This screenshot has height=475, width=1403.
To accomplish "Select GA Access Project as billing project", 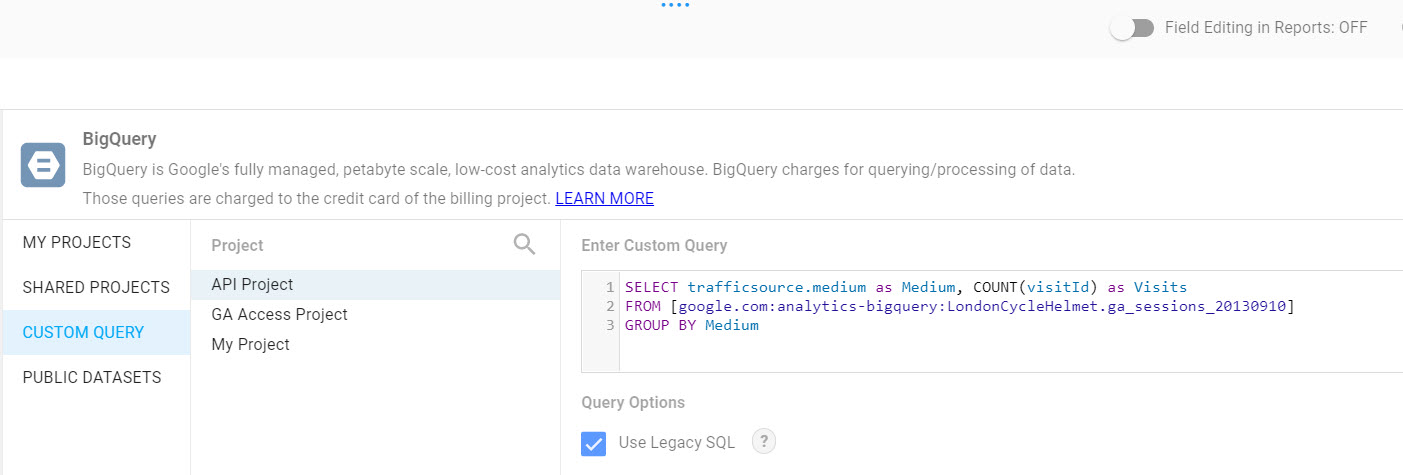I will pos(279,315).
